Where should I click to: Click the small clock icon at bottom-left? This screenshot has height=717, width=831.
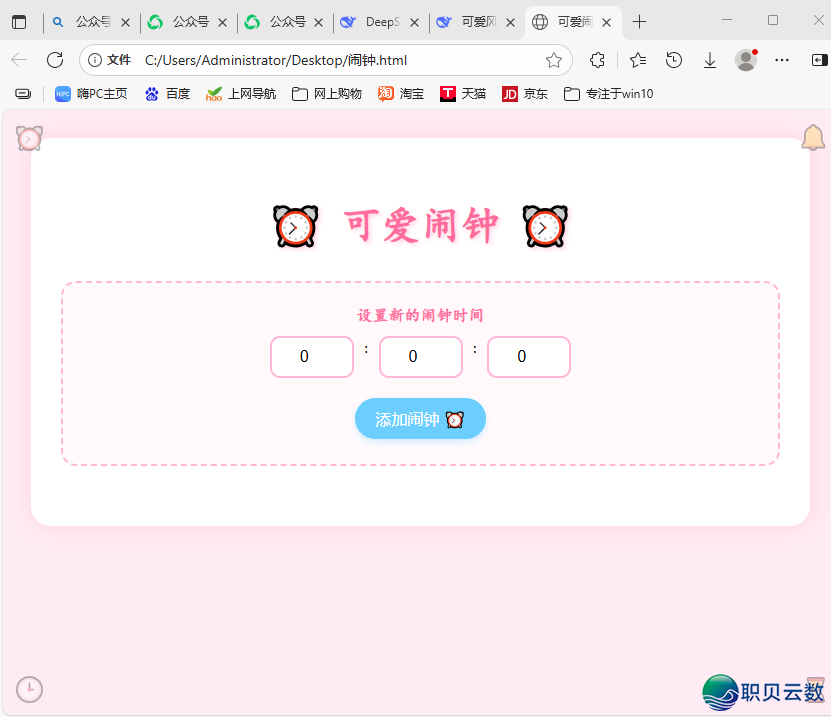[x=28, y=689]
